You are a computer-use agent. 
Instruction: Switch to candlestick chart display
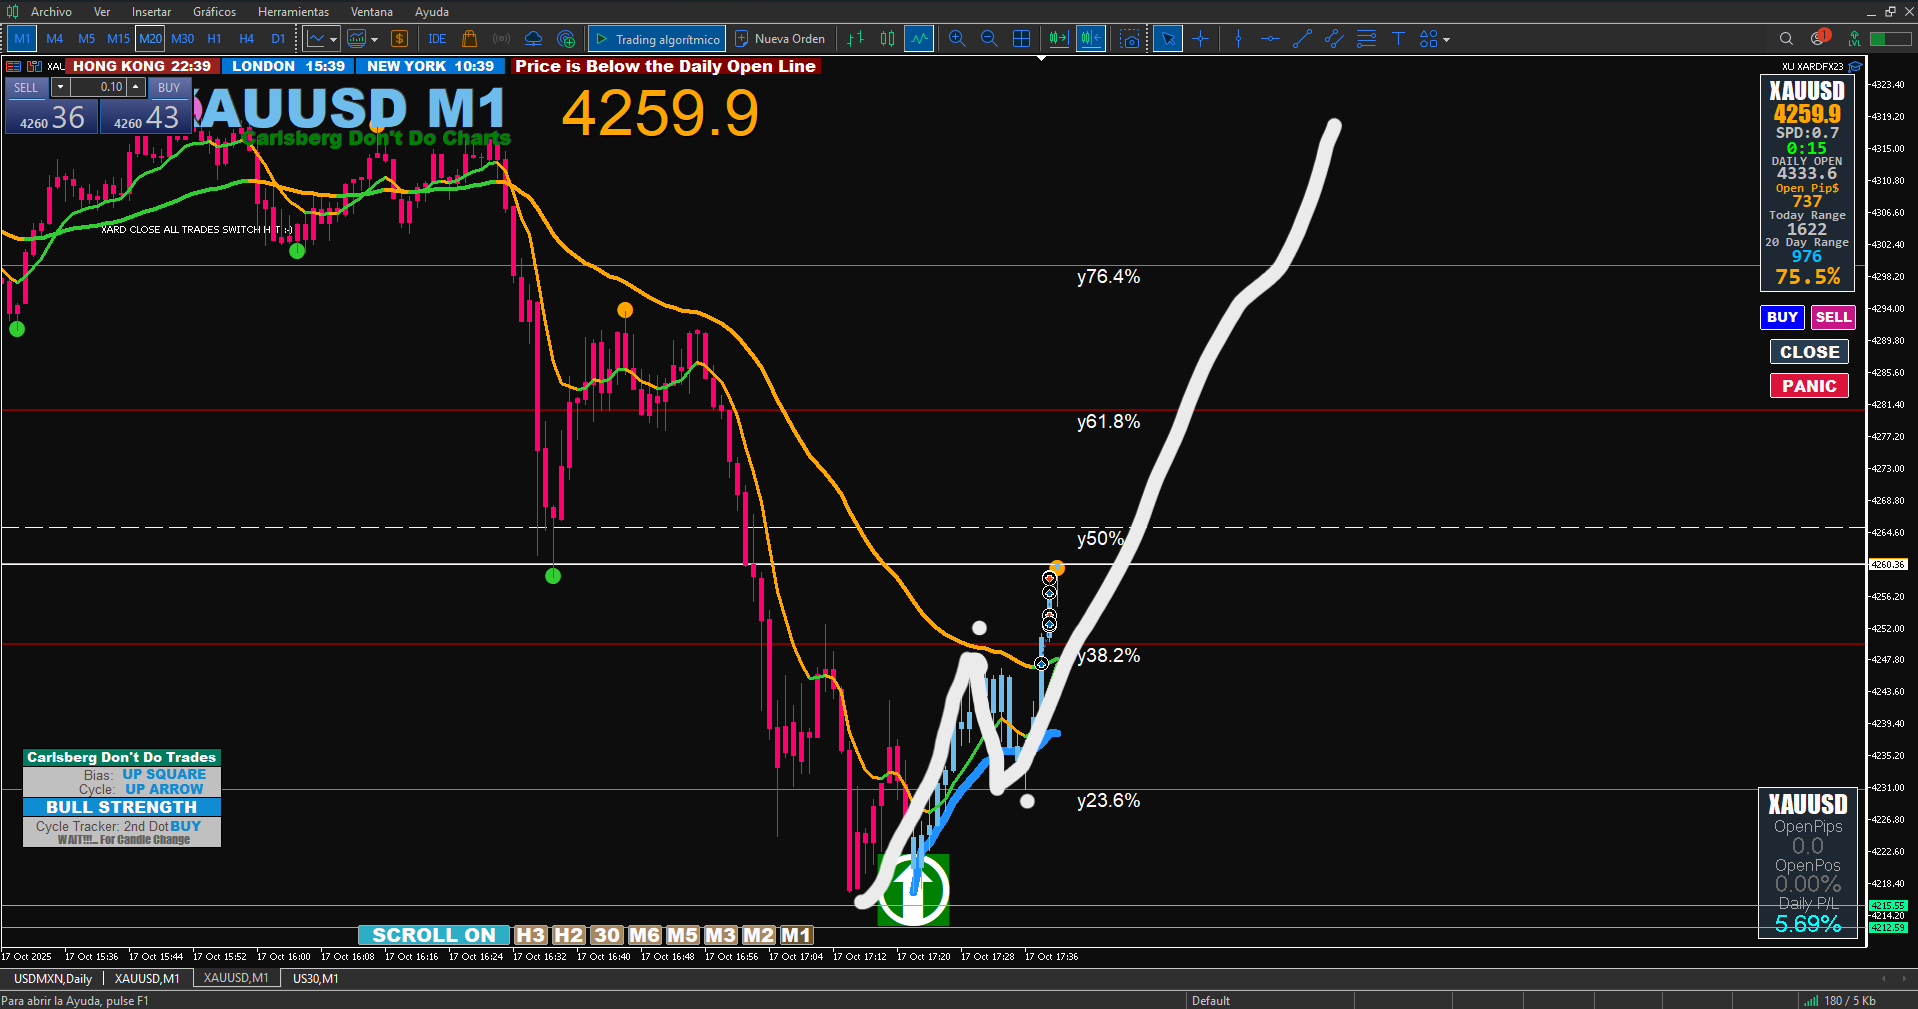click(x=887, y=39)
